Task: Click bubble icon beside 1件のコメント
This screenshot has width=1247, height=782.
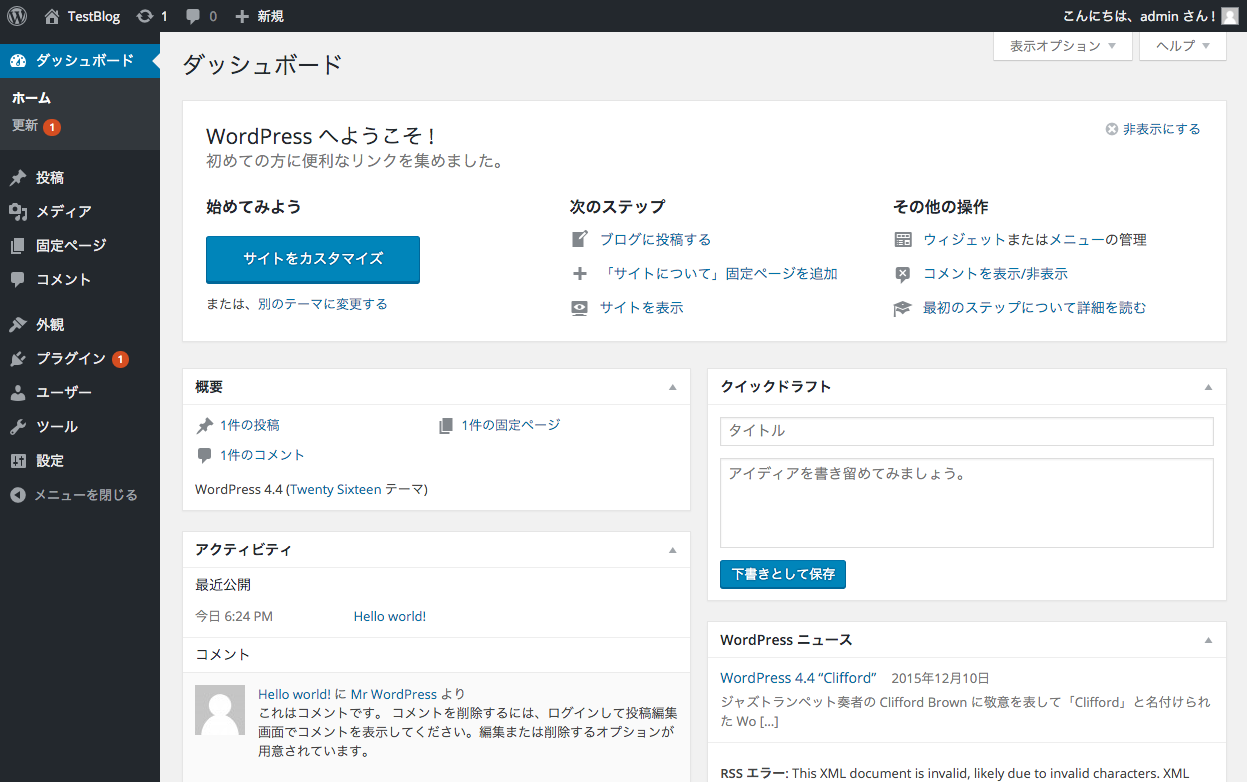Action: [205, 456]
